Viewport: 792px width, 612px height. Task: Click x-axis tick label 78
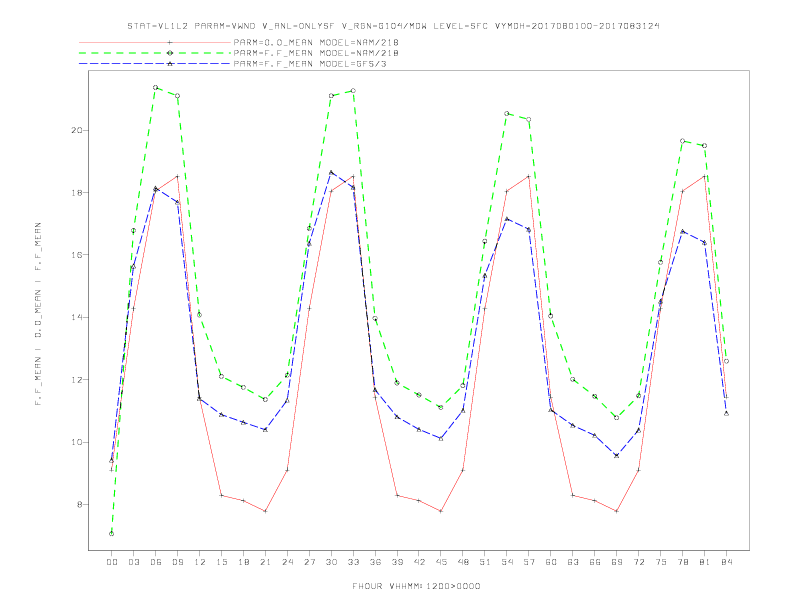[683, 562]
